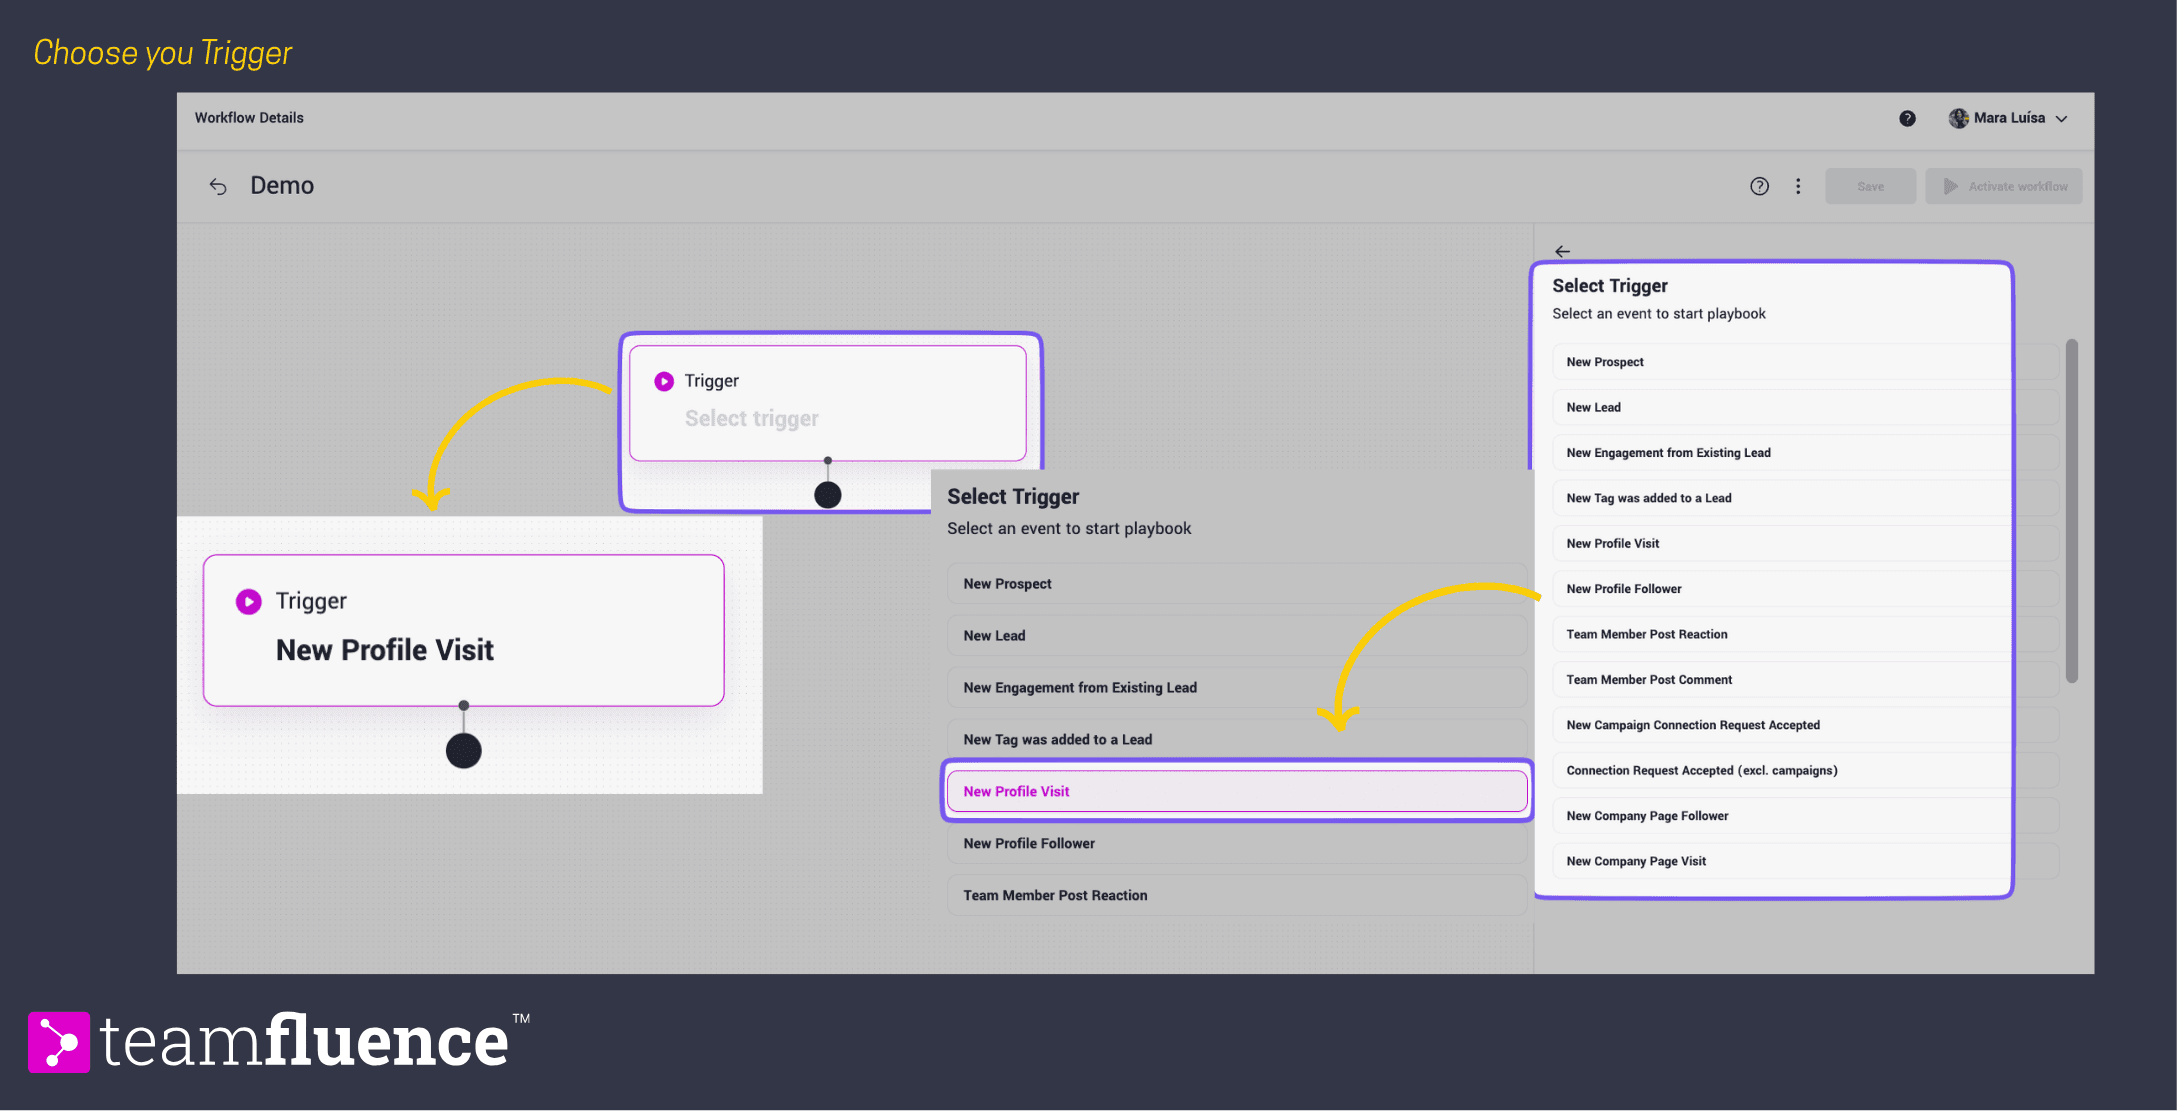Open the filled help icon in header
2178x1112 pixels.
[1907, 118]
